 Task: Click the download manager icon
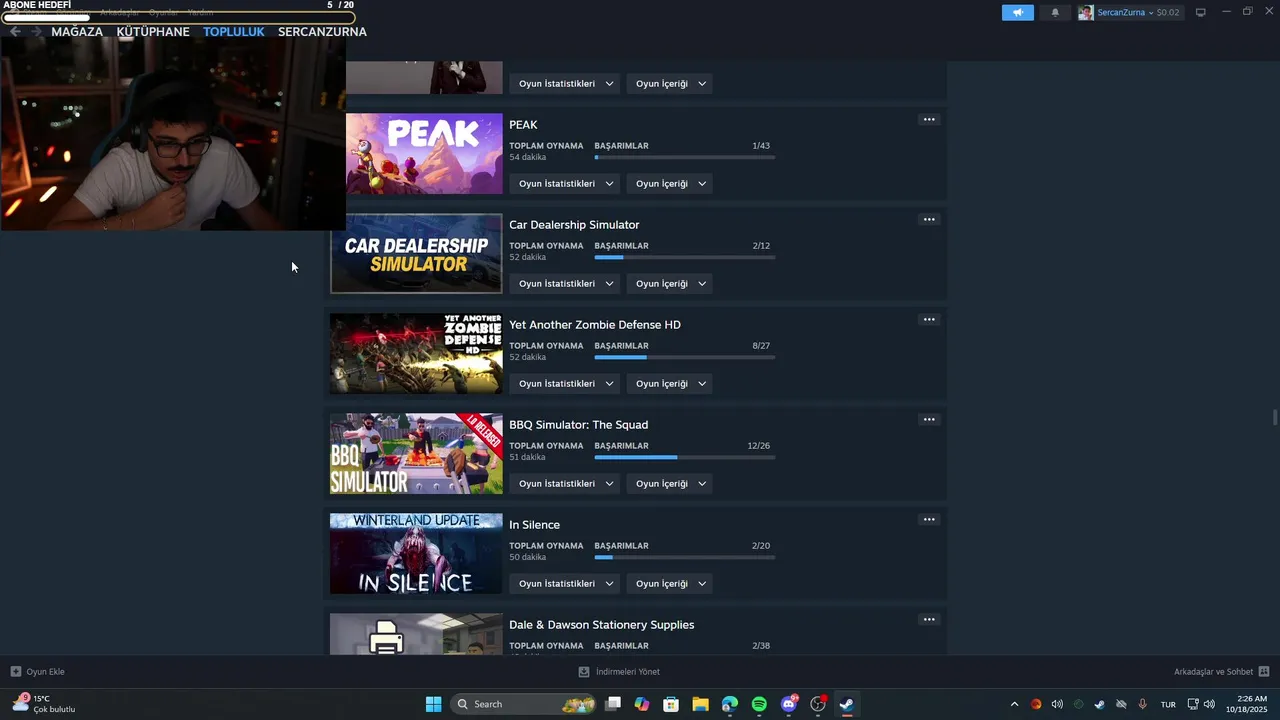click(584, 672)
